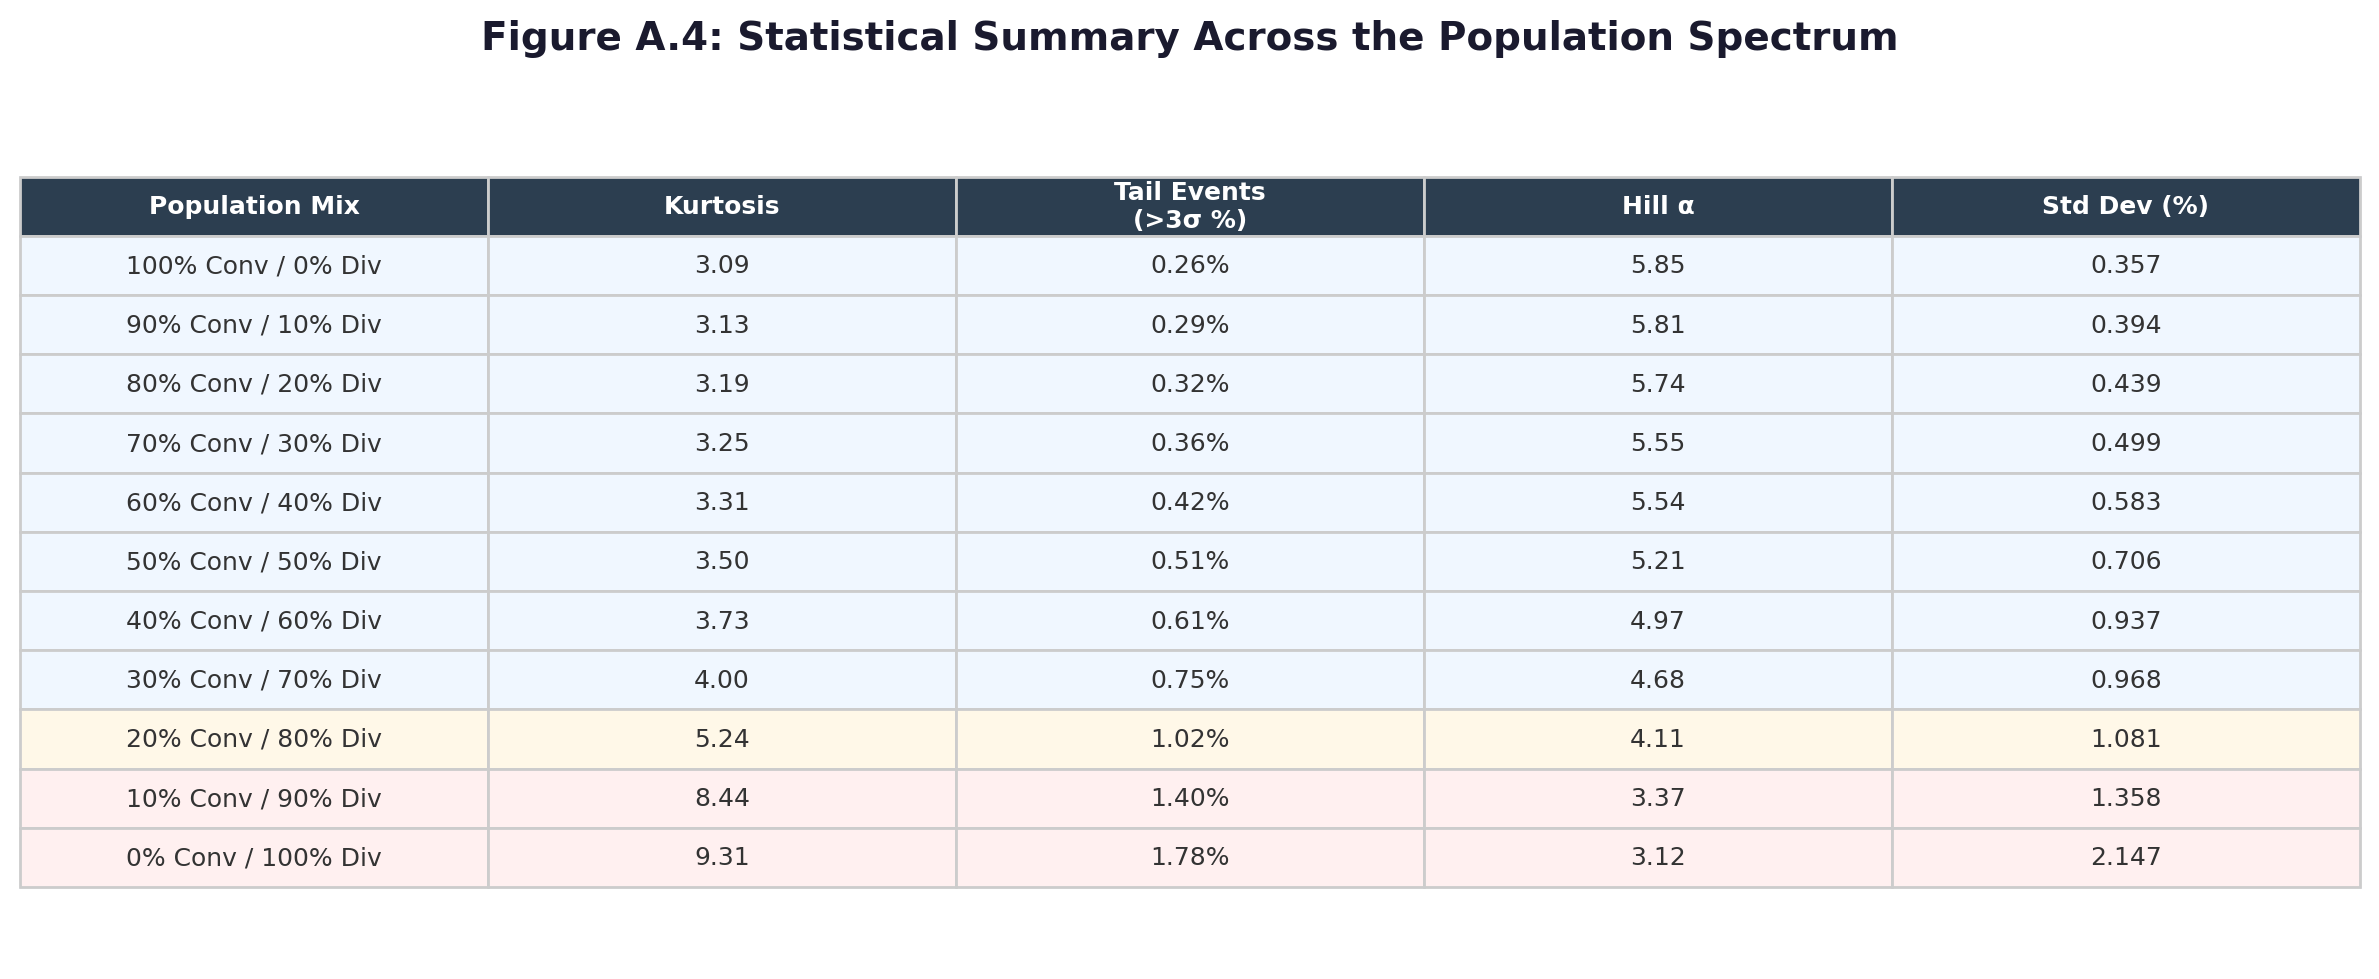Select the 100% Conv / 0% Div row label

pyautogui.click(x=254, y=266)
